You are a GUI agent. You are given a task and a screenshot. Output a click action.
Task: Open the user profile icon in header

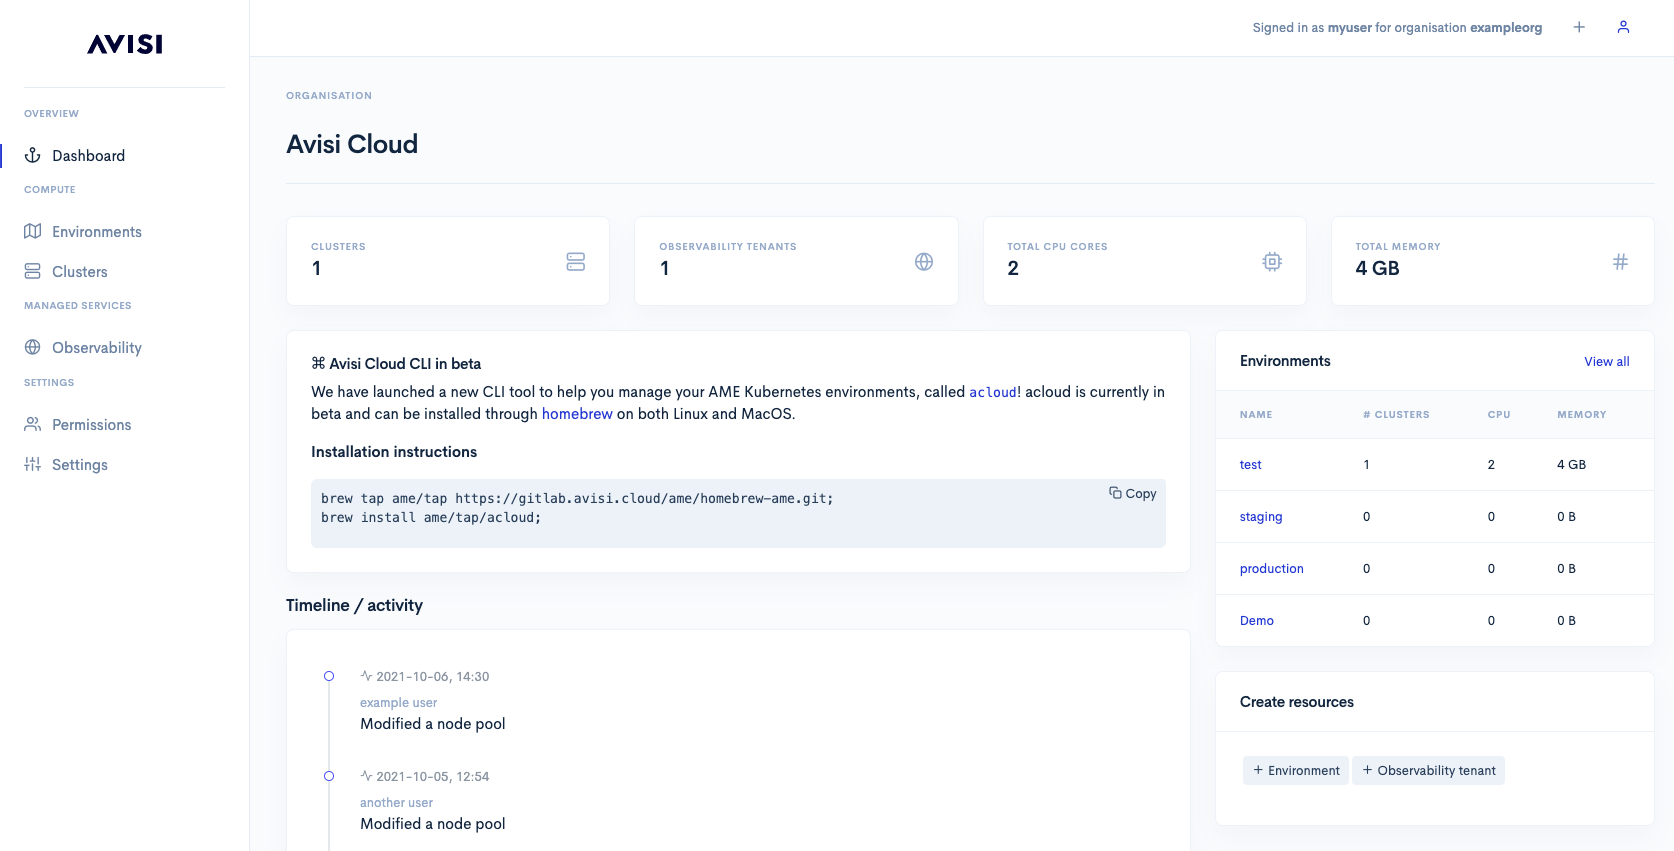point(1623,27)
